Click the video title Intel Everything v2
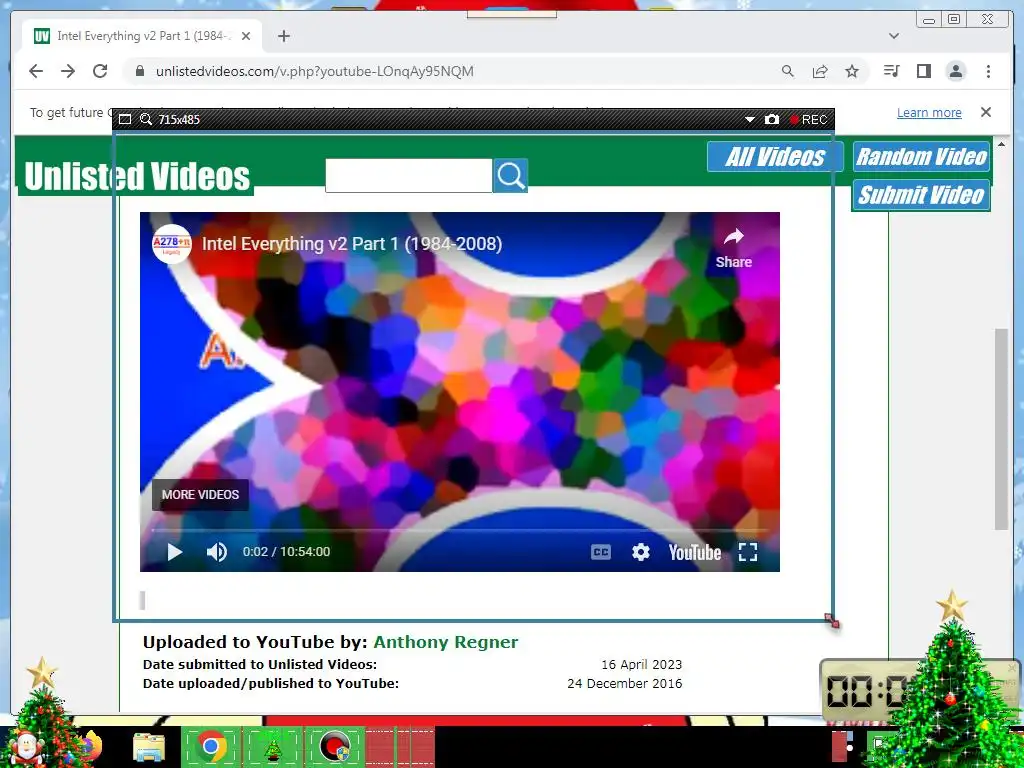The width and height of the screenshot is (1024, 768). pos(352,244)
